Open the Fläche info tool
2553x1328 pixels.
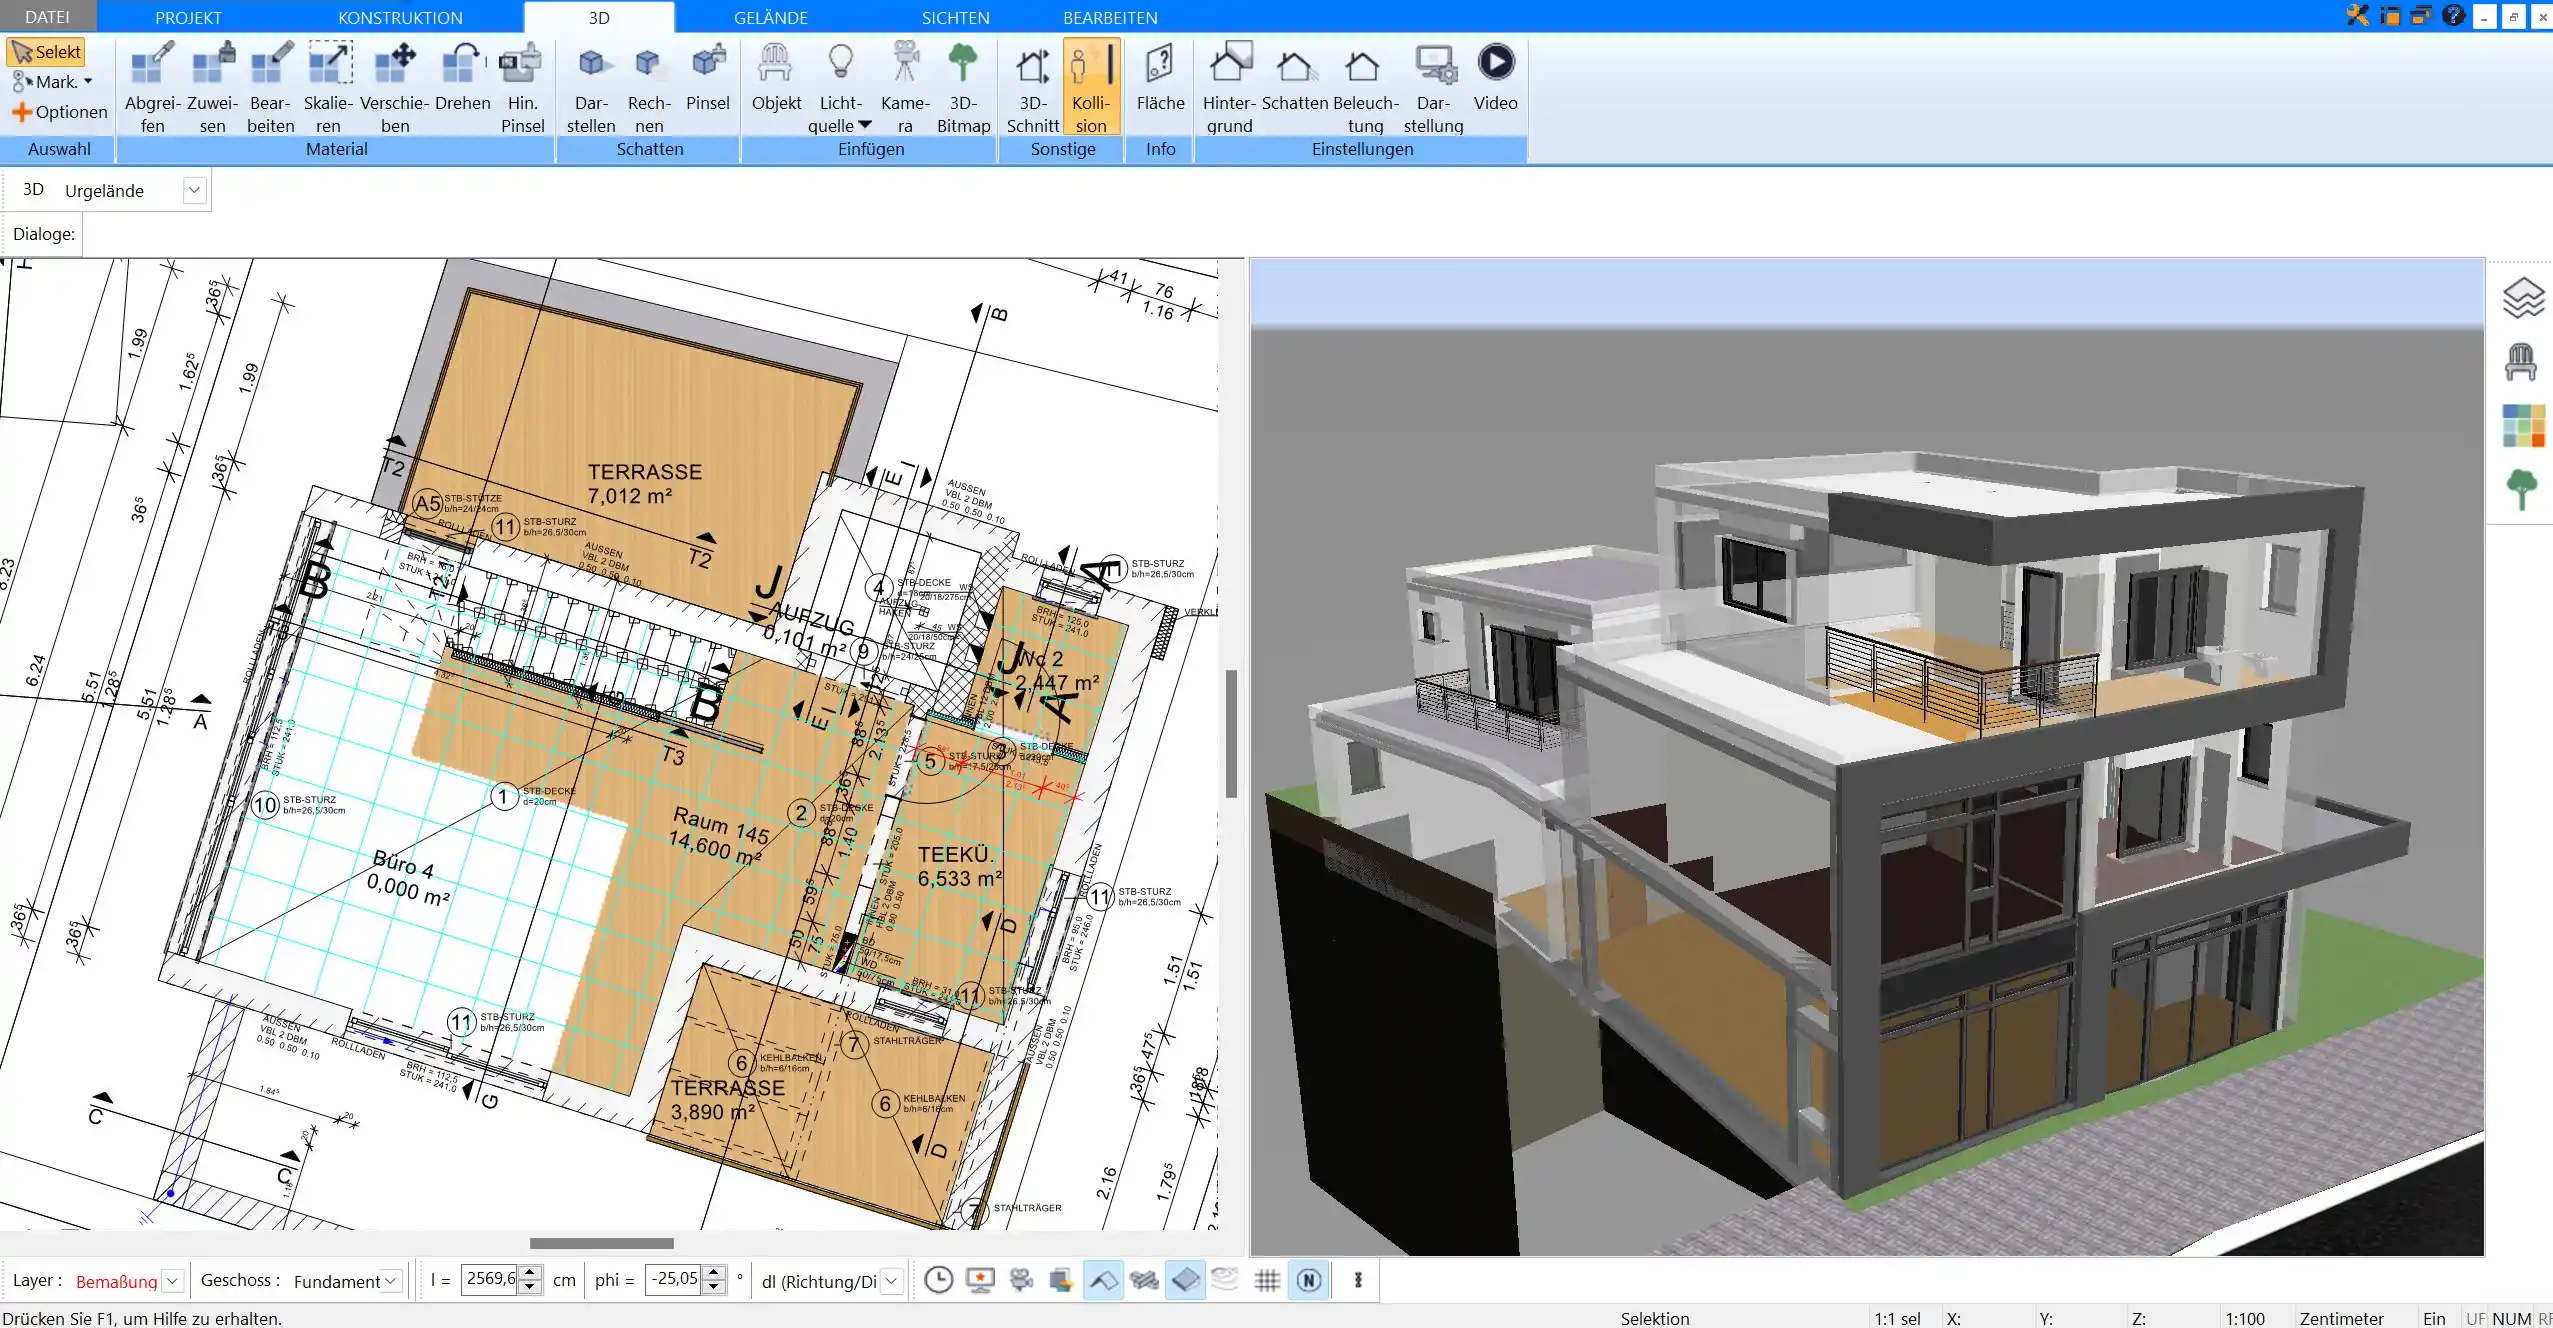tap(1160, 77)
